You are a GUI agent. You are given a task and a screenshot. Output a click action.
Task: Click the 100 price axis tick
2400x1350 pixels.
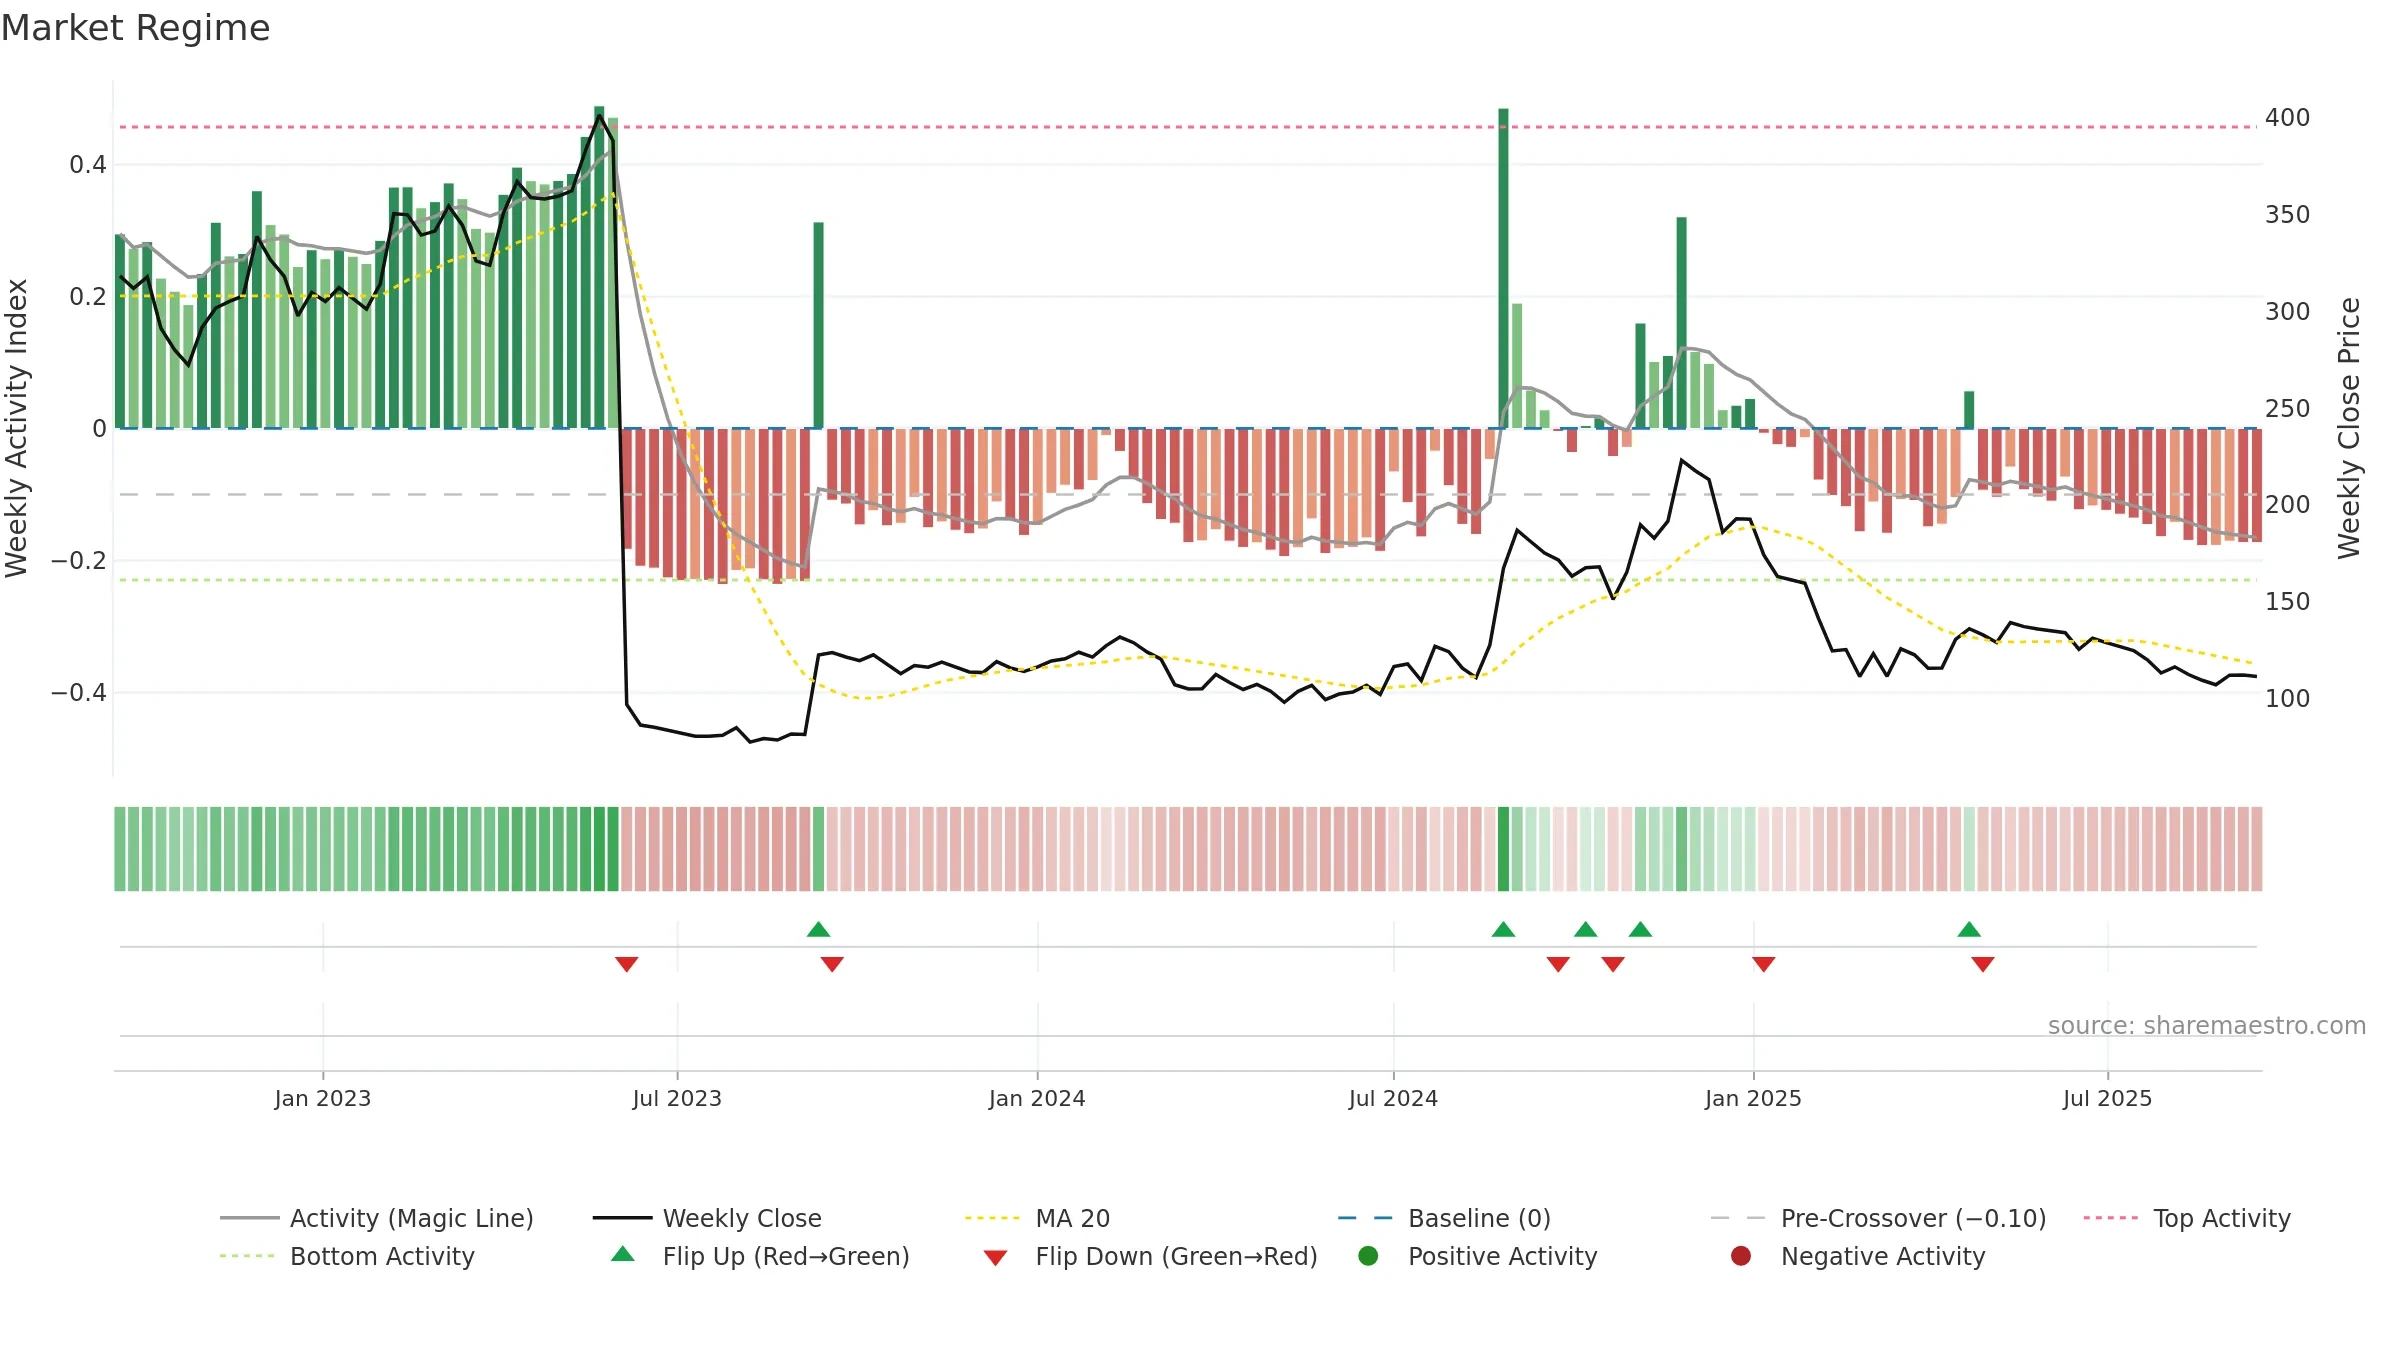tap(2287, 699)
